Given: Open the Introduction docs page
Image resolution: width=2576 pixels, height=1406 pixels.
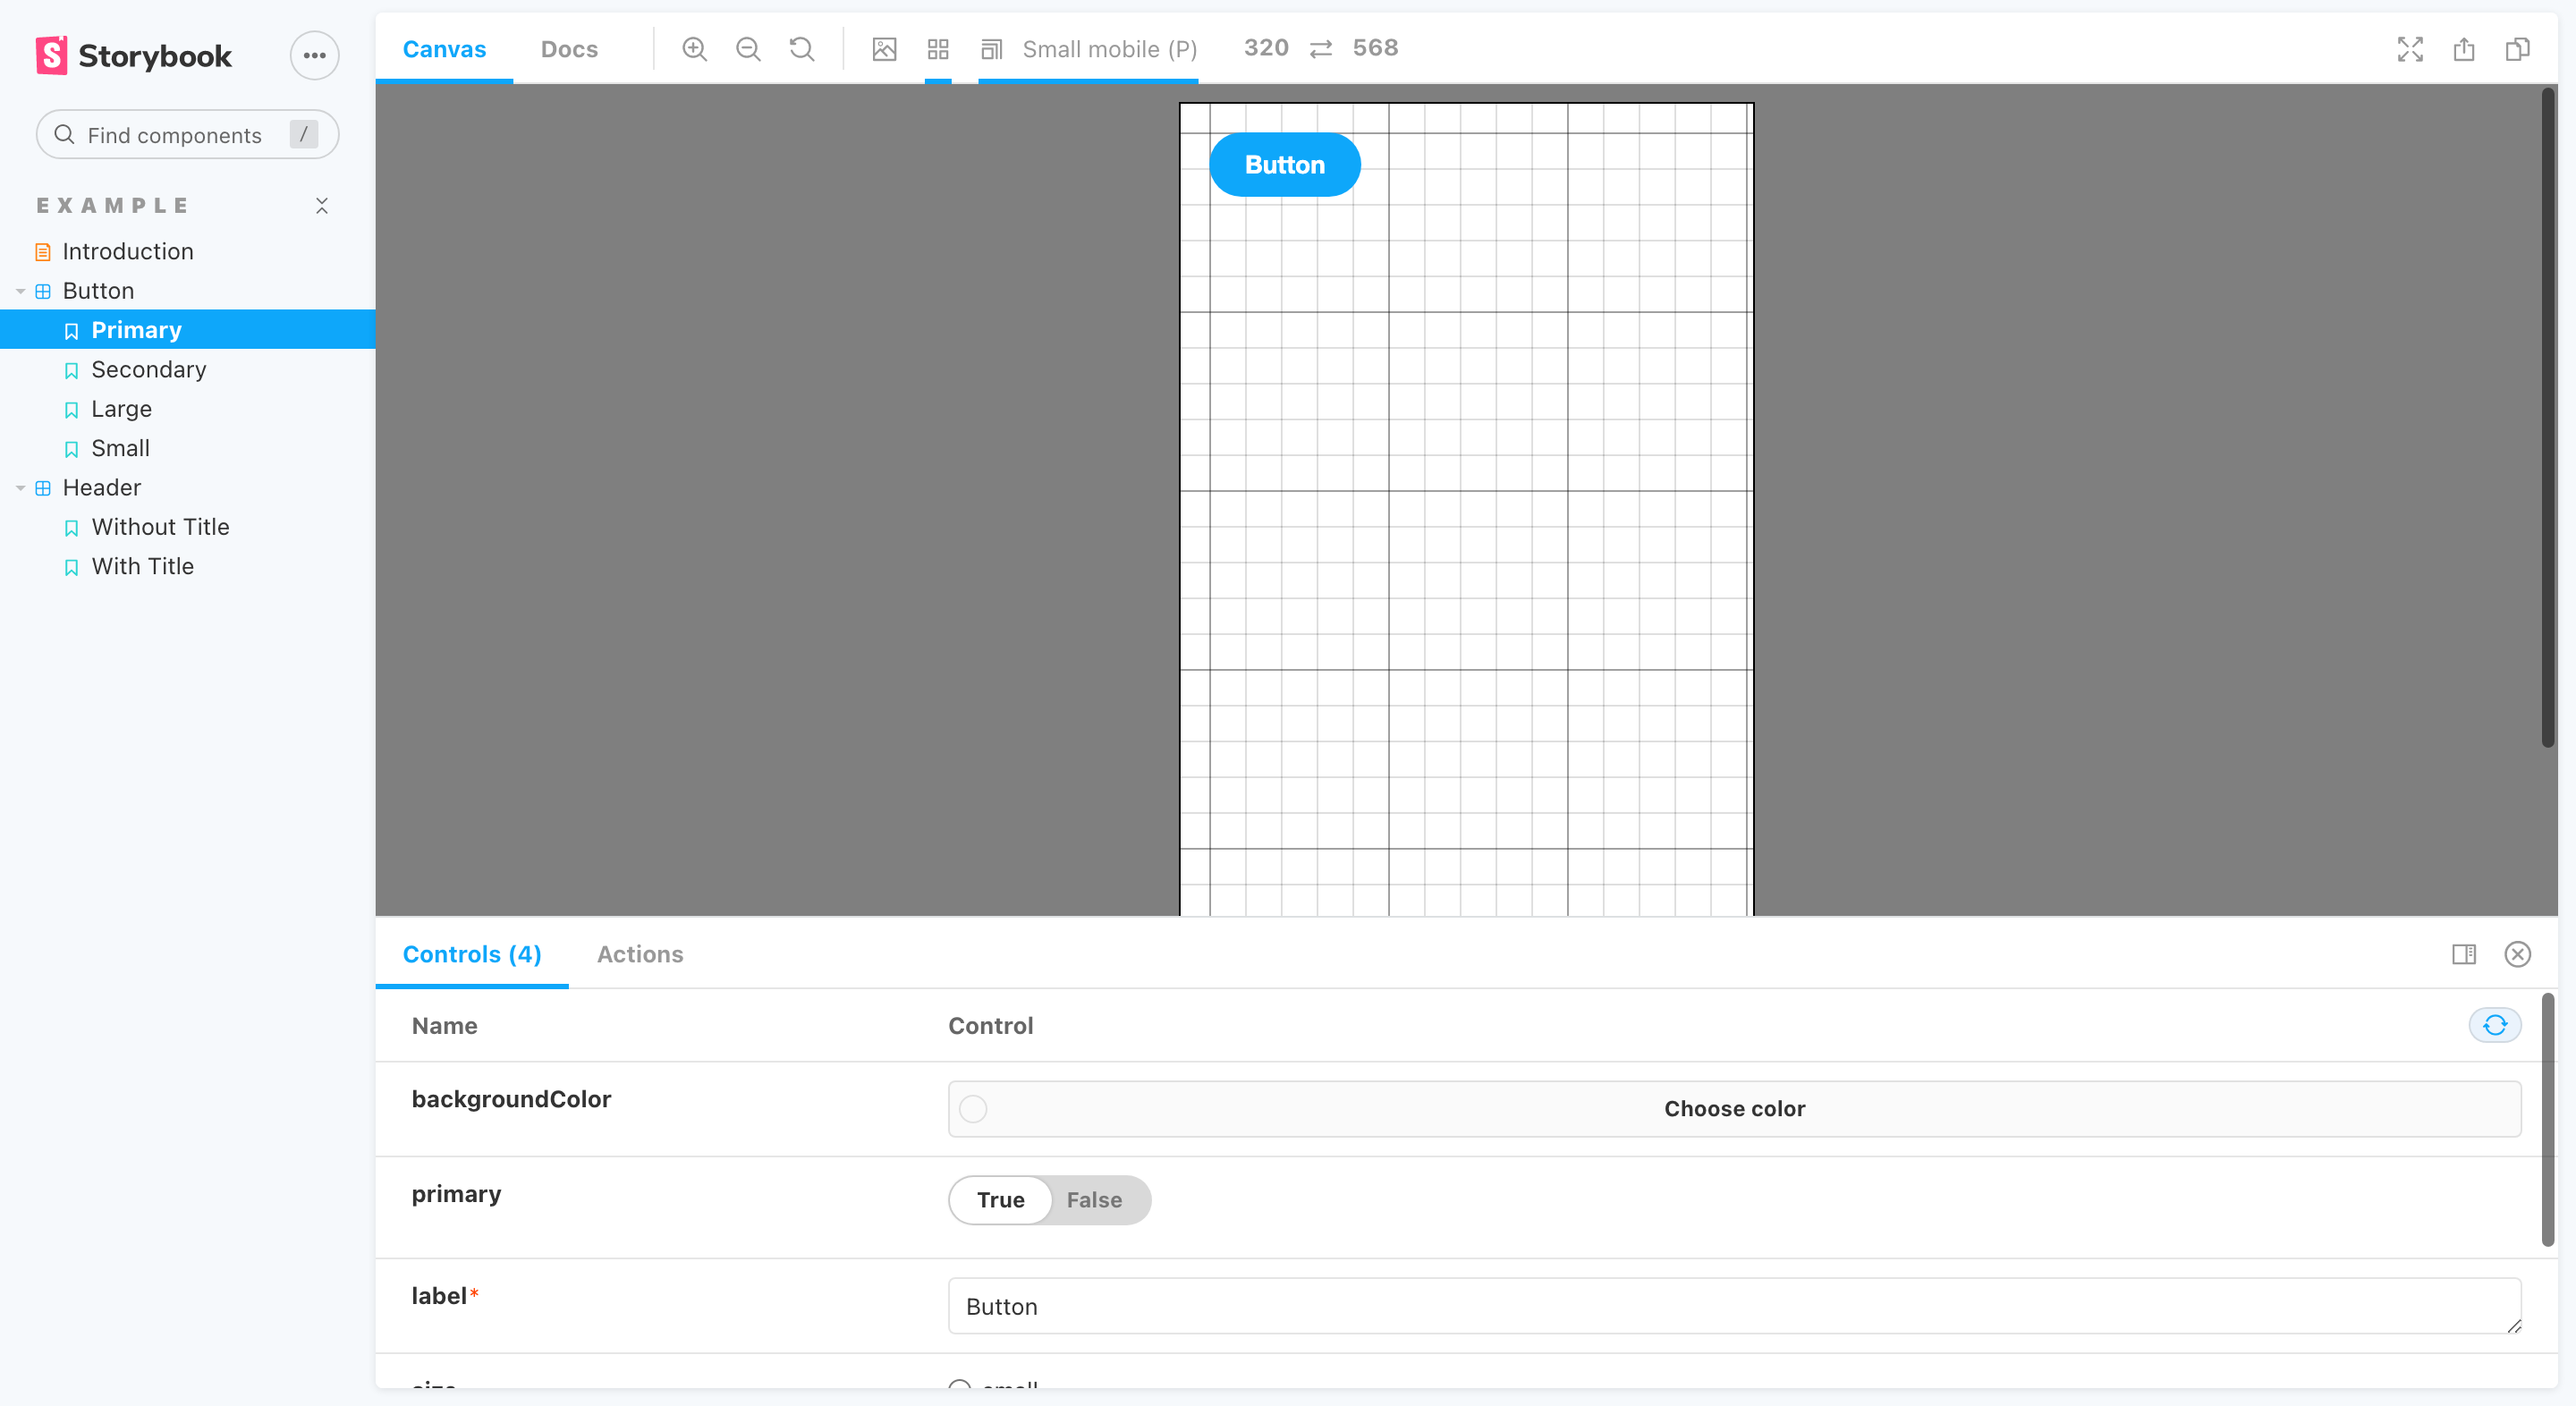Looking at the screenshot, I should pyautogui.click(x=127, y=251).
